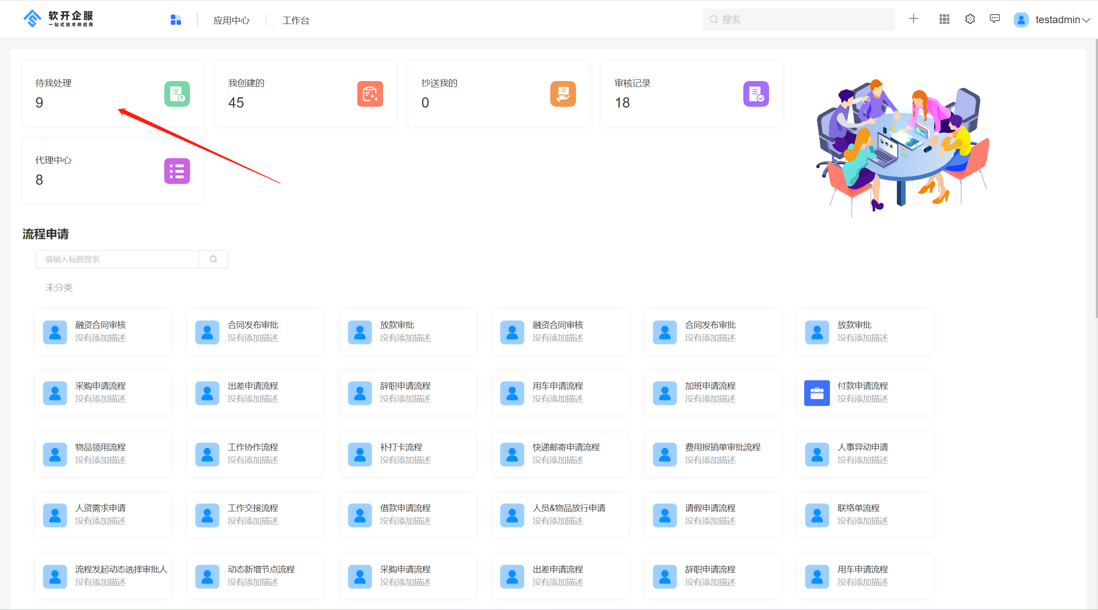Click the 代理中心 count of 8
The image size is (1098, 610).
tap(39, 180)
